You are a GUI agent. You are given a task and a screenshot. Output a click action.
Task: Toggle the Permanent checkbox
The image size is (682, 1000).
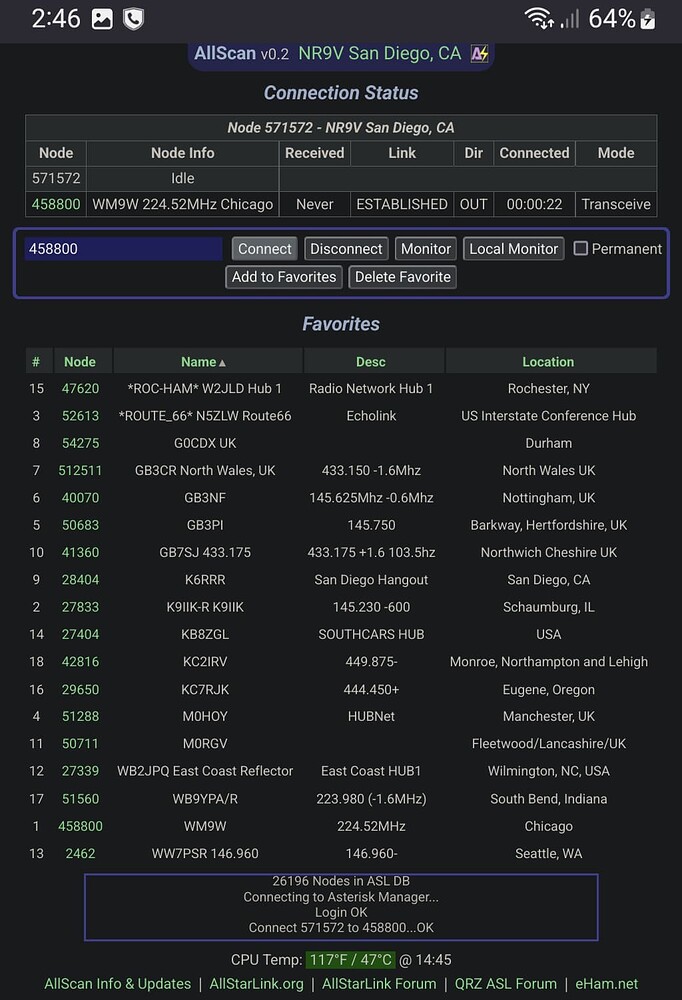[581, 248]
